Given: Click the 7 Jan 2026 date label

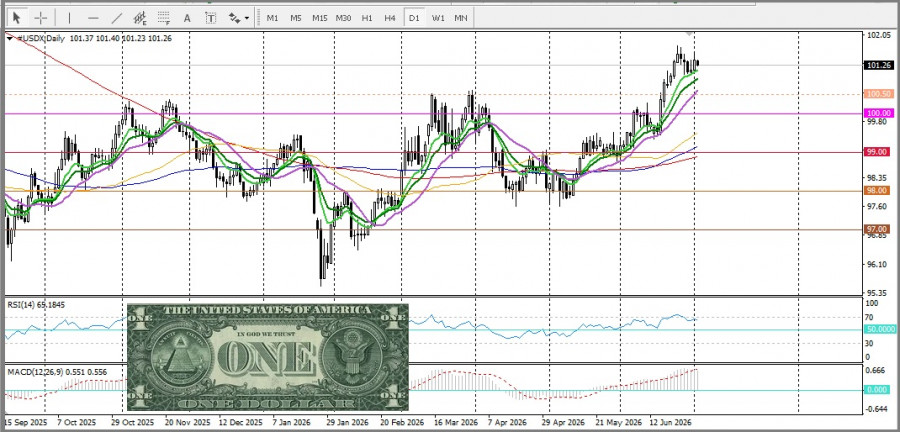Looking at the screenshot, I should pos(293,421).
